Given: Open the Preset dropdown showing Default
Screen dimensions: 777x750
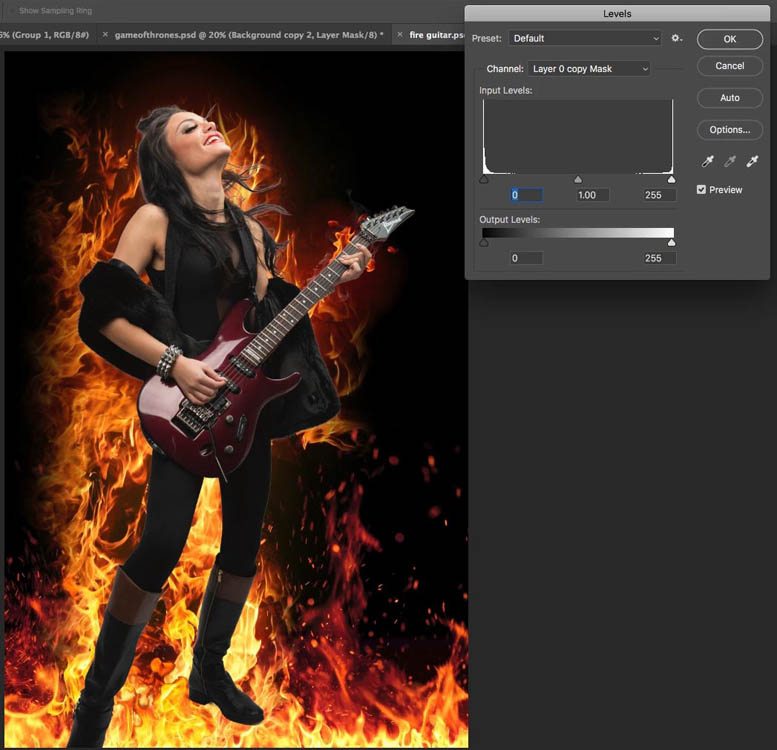Looking at the screenshot, I should click(585, 38).
